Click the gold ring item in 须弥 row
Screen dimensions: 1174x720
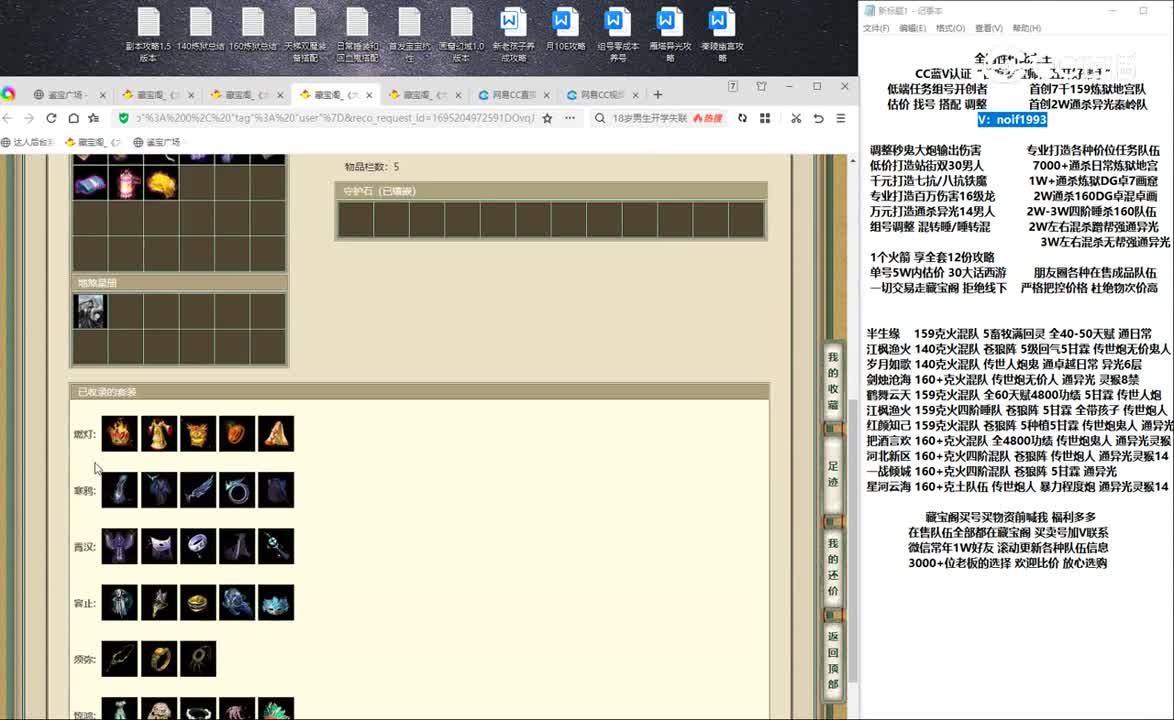(159, 659)
